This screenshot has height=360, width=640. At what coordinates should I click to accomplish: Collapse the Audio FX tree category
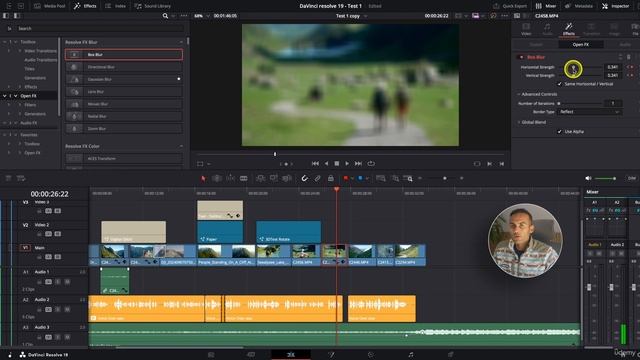pos(16,123)
